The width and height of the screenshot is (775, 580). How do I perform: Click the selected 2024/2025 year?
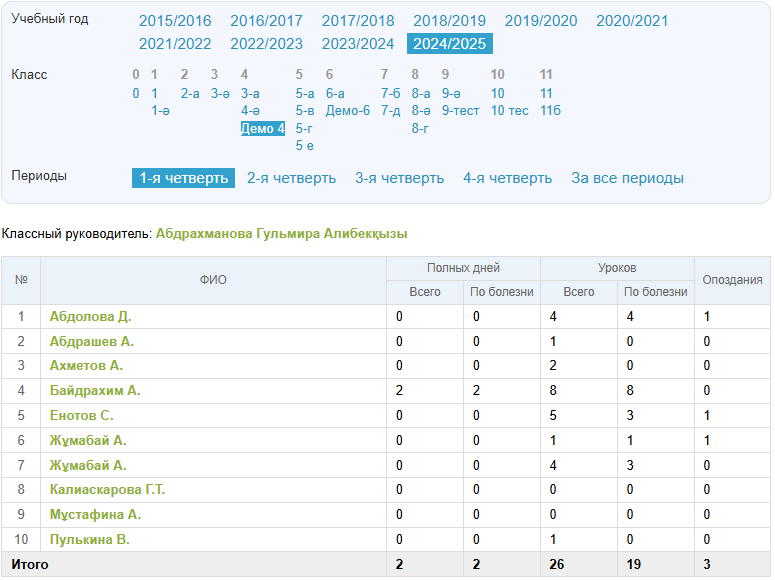point(449,44)
